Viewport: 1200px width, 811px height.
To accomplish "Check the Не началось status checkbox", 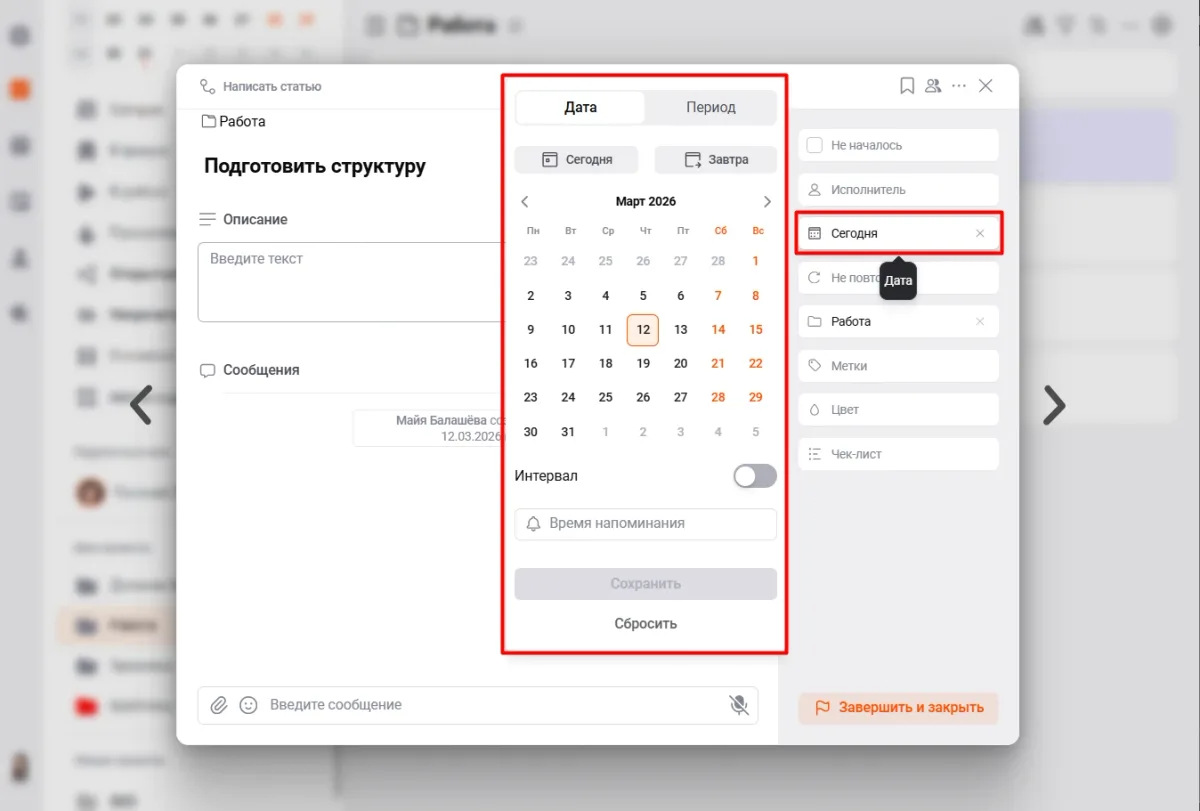I will pyautogui.click(x=815, y=145).
